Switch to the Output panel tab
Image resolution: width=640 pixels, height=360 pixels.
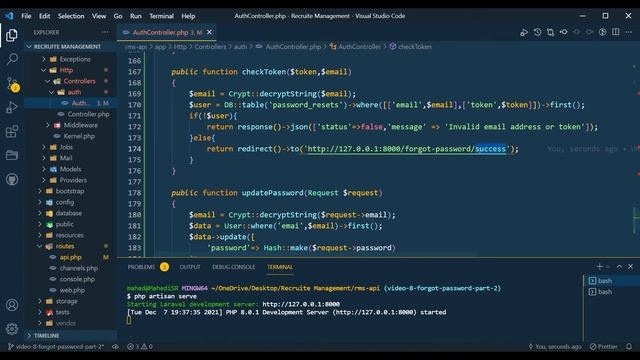[x=190, y=267]
